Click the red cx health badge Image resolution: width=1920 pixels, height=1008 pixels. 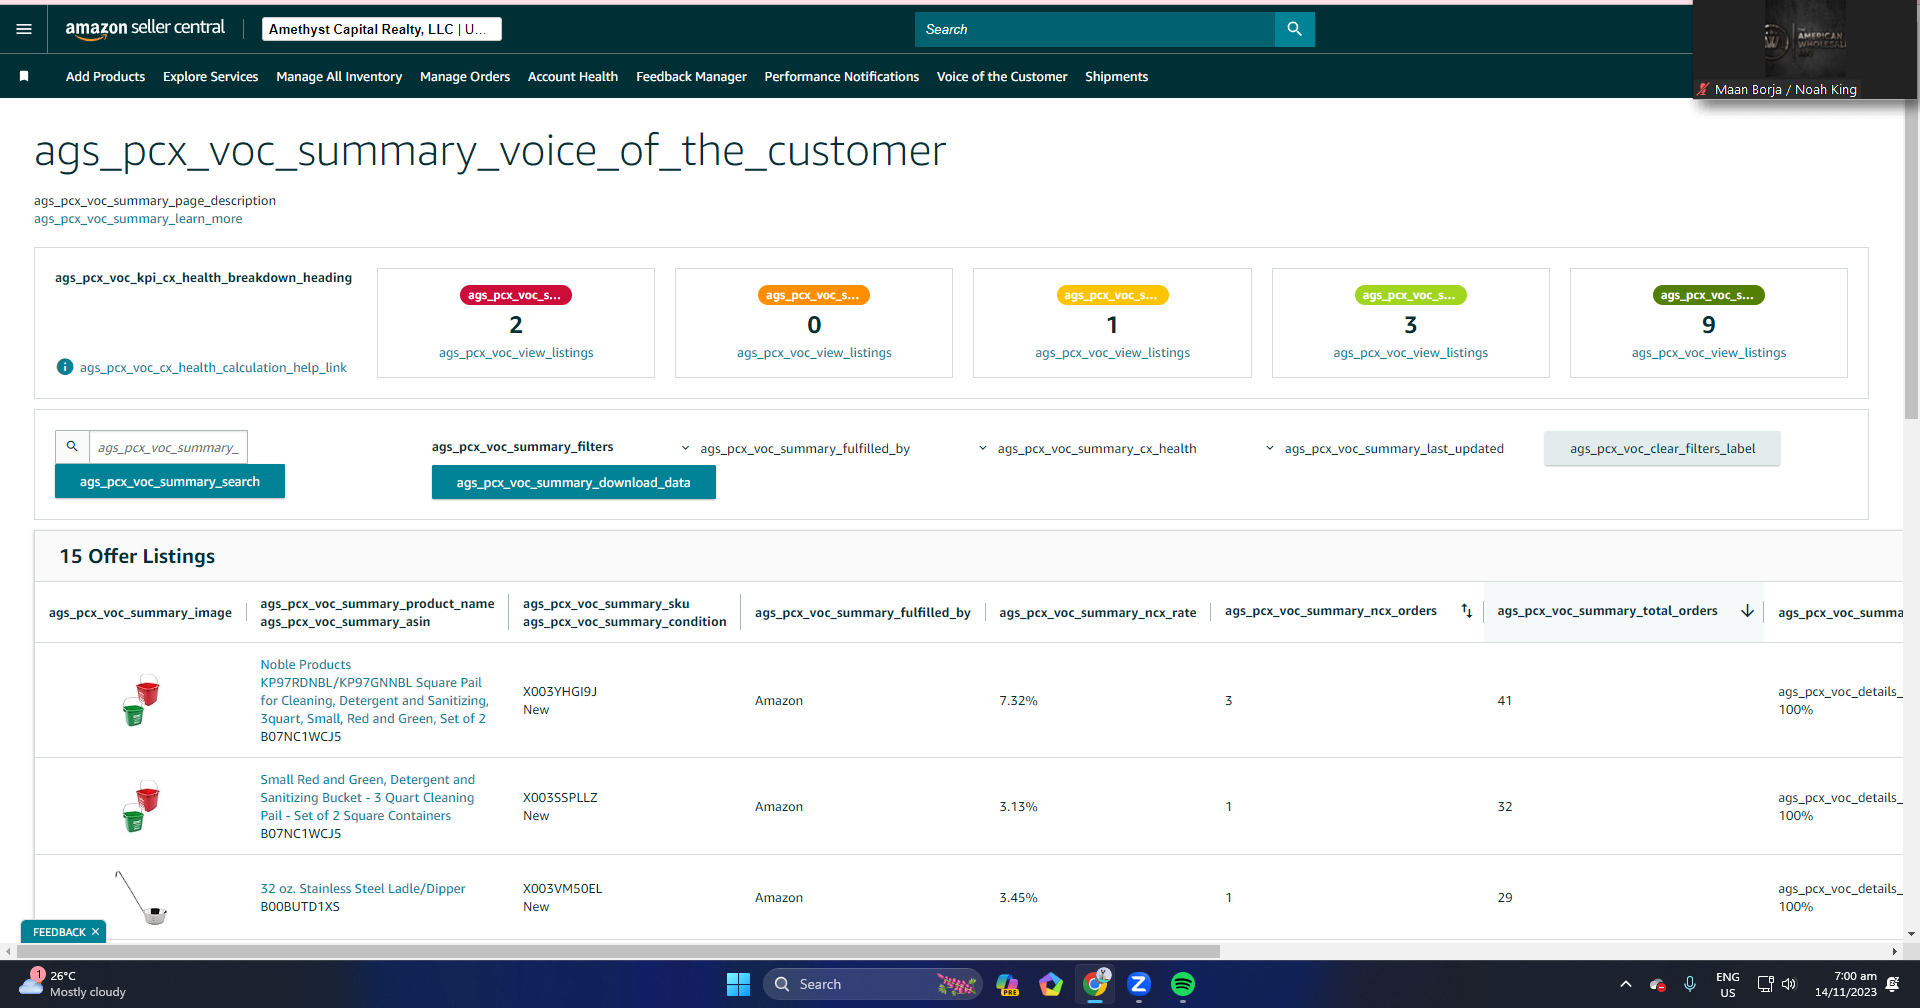point(516,295)
